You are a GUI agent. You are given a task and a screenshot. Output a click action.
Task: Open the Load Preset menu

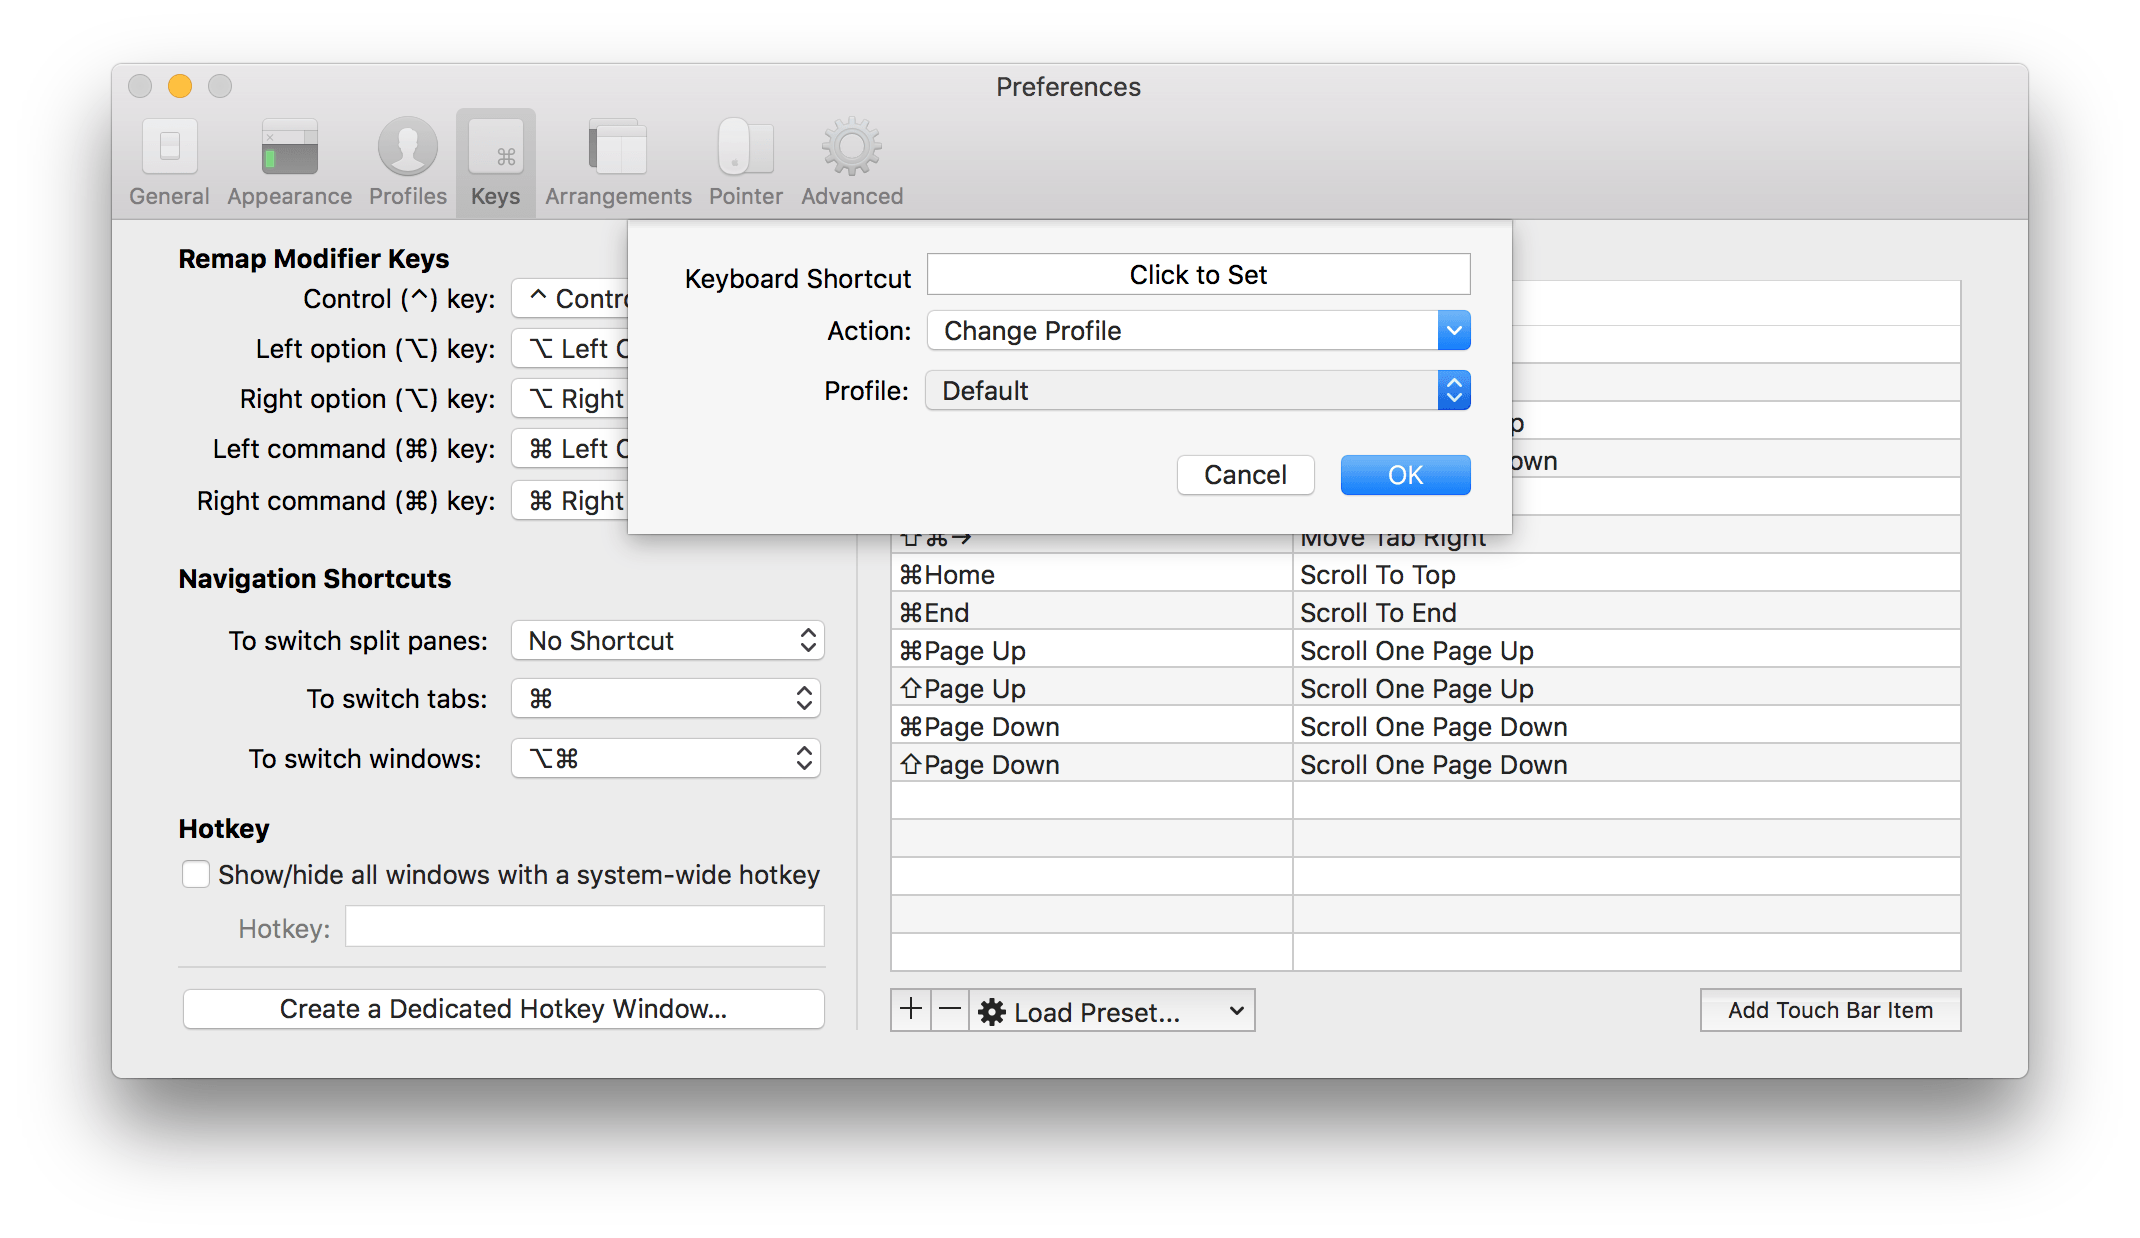[x=1112, y=1012]
